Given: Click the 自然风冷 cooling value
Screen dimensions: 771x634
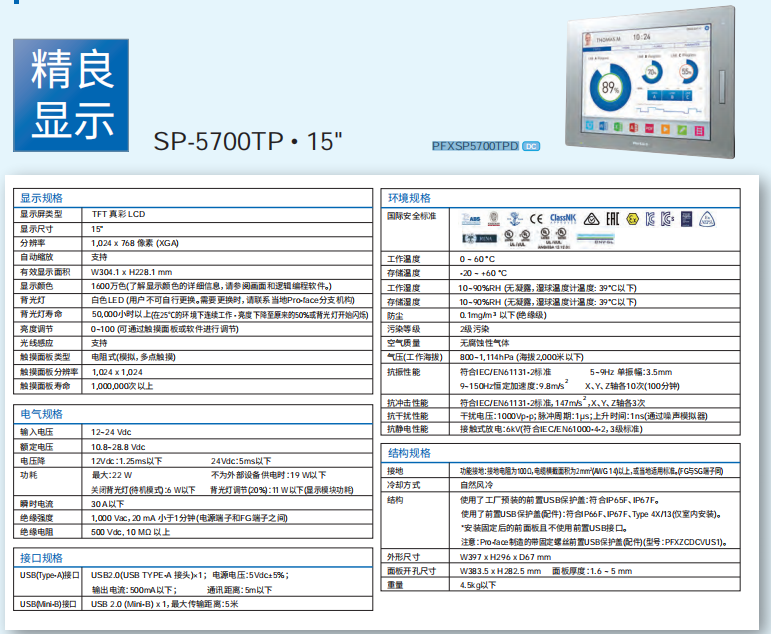Looking at the screenshot, I should [x=476, y=485].
